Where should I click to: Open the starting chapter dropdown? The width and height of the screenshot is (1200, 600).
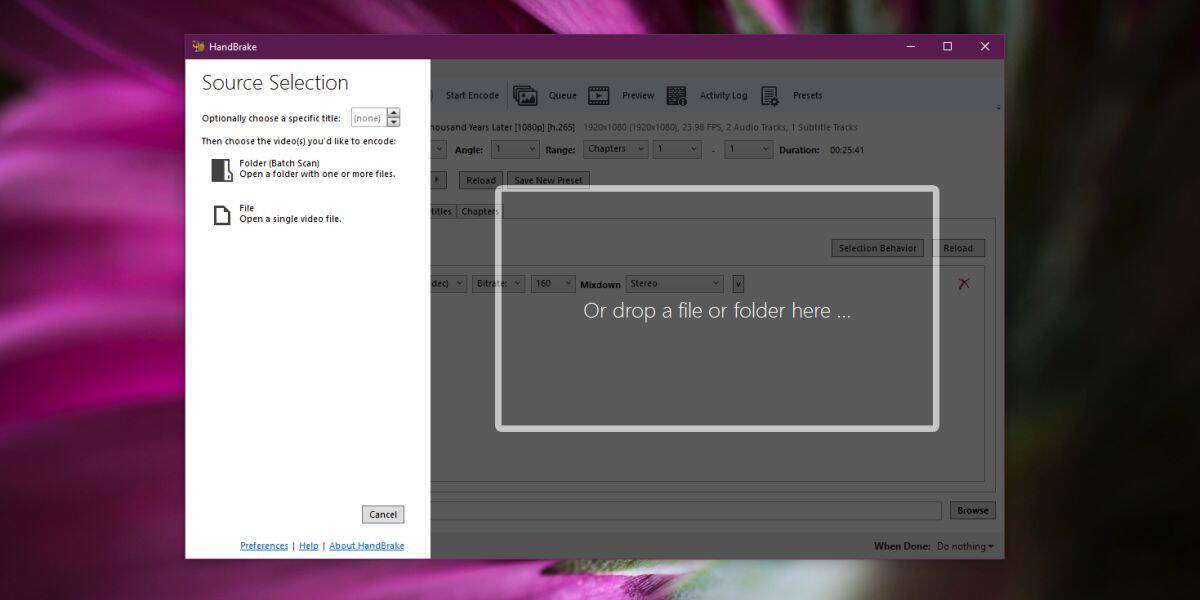coord(677,149)
